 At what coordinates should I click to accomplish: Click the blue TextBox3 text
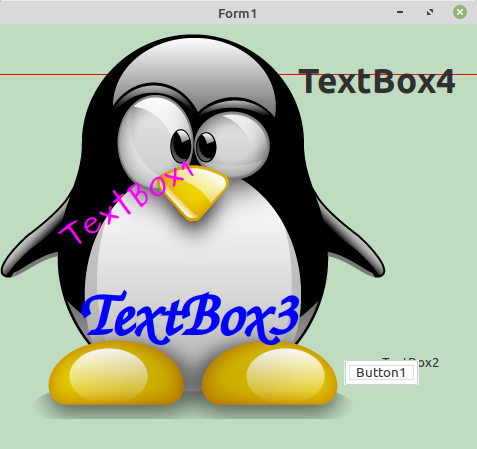point(191,318)
